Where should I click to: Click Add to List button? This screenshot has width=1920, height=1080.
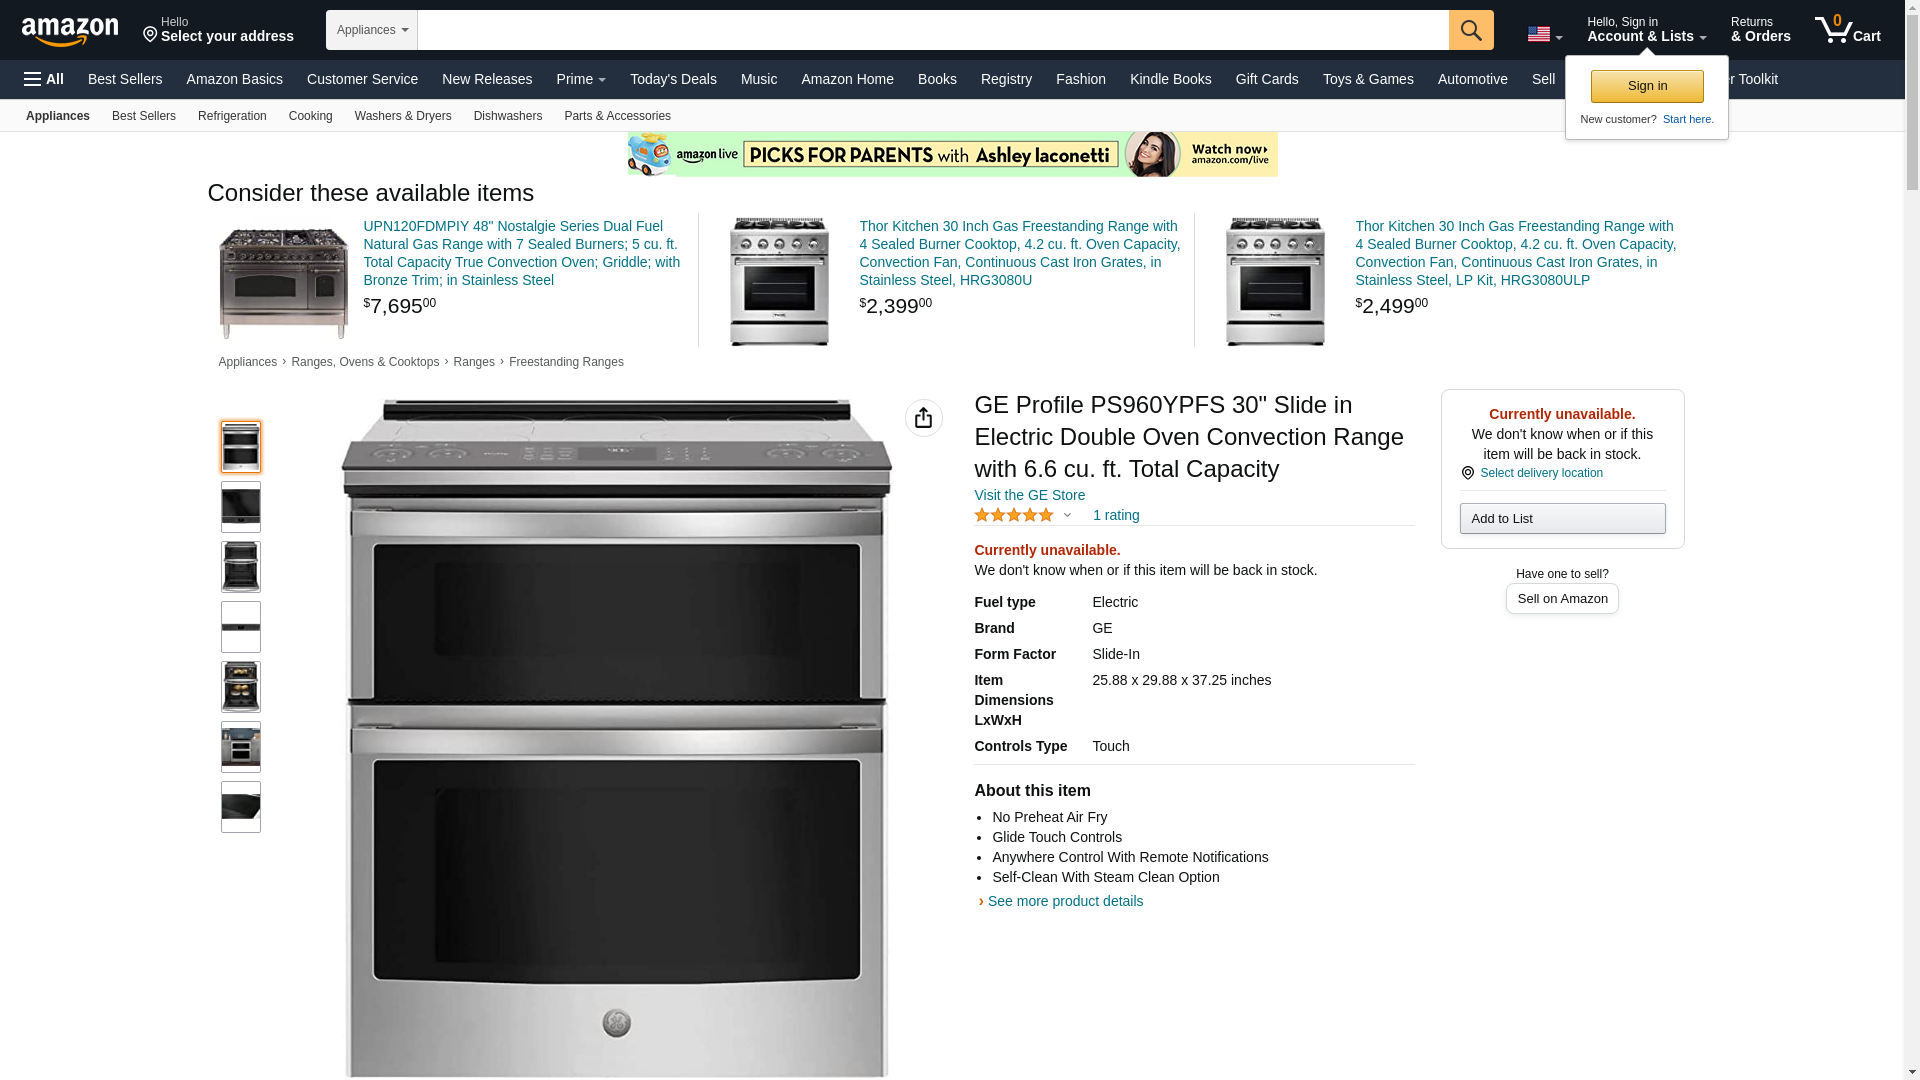click(1561, 518)
